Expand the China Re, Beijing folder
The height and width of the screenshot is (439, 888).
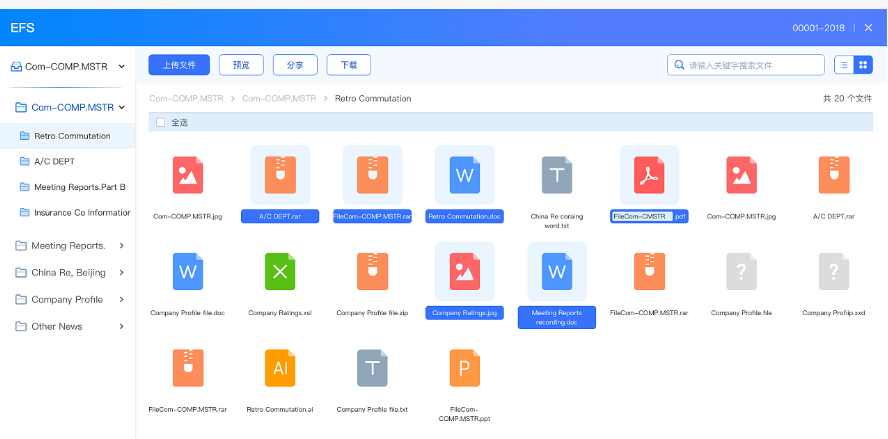(x=121, y=272)
